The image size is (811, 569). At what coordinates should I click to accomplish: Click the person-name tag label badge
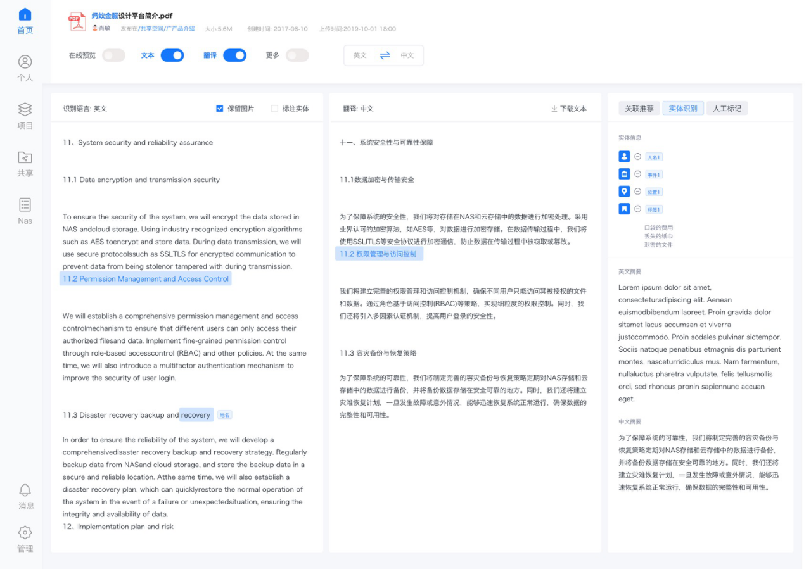coord(654,157)
